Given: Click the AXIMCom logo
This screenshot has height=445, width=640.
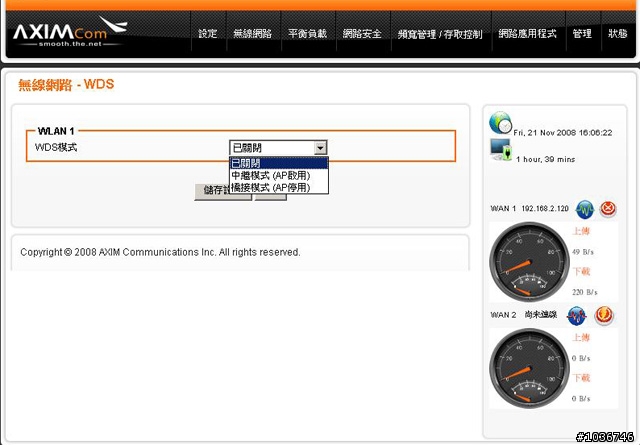Looking at the screenshot, I should [70, 32].
